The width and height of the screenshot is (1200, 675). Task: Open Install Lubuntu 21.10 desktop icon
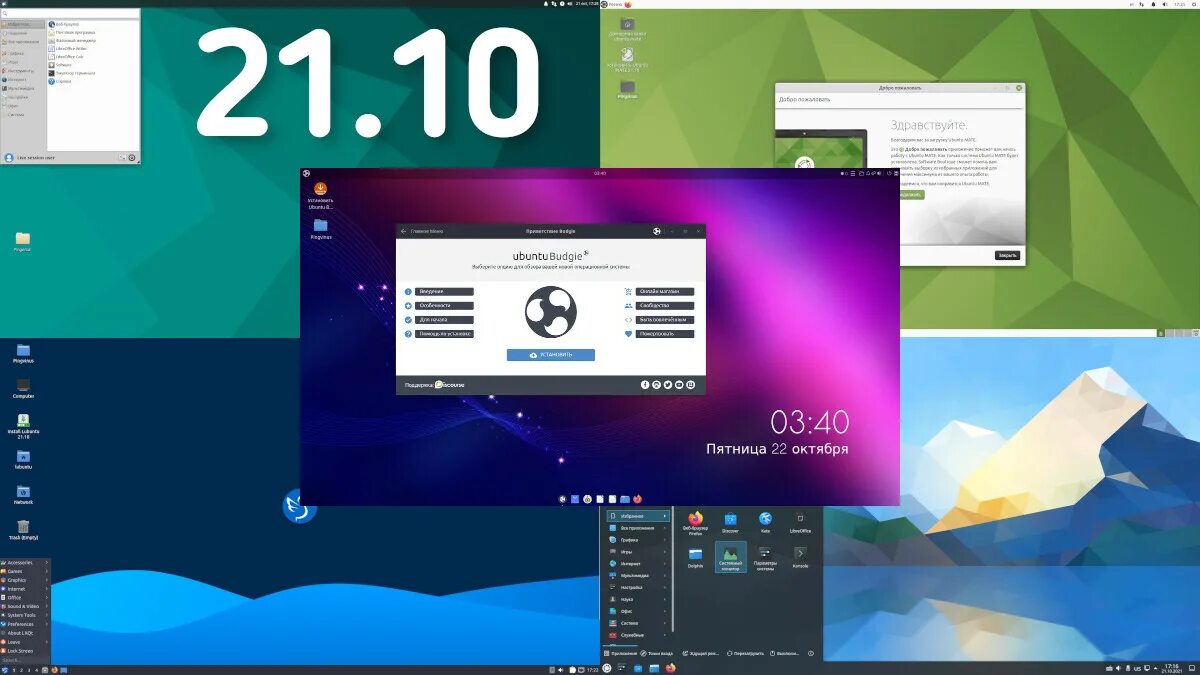point(23,427)
